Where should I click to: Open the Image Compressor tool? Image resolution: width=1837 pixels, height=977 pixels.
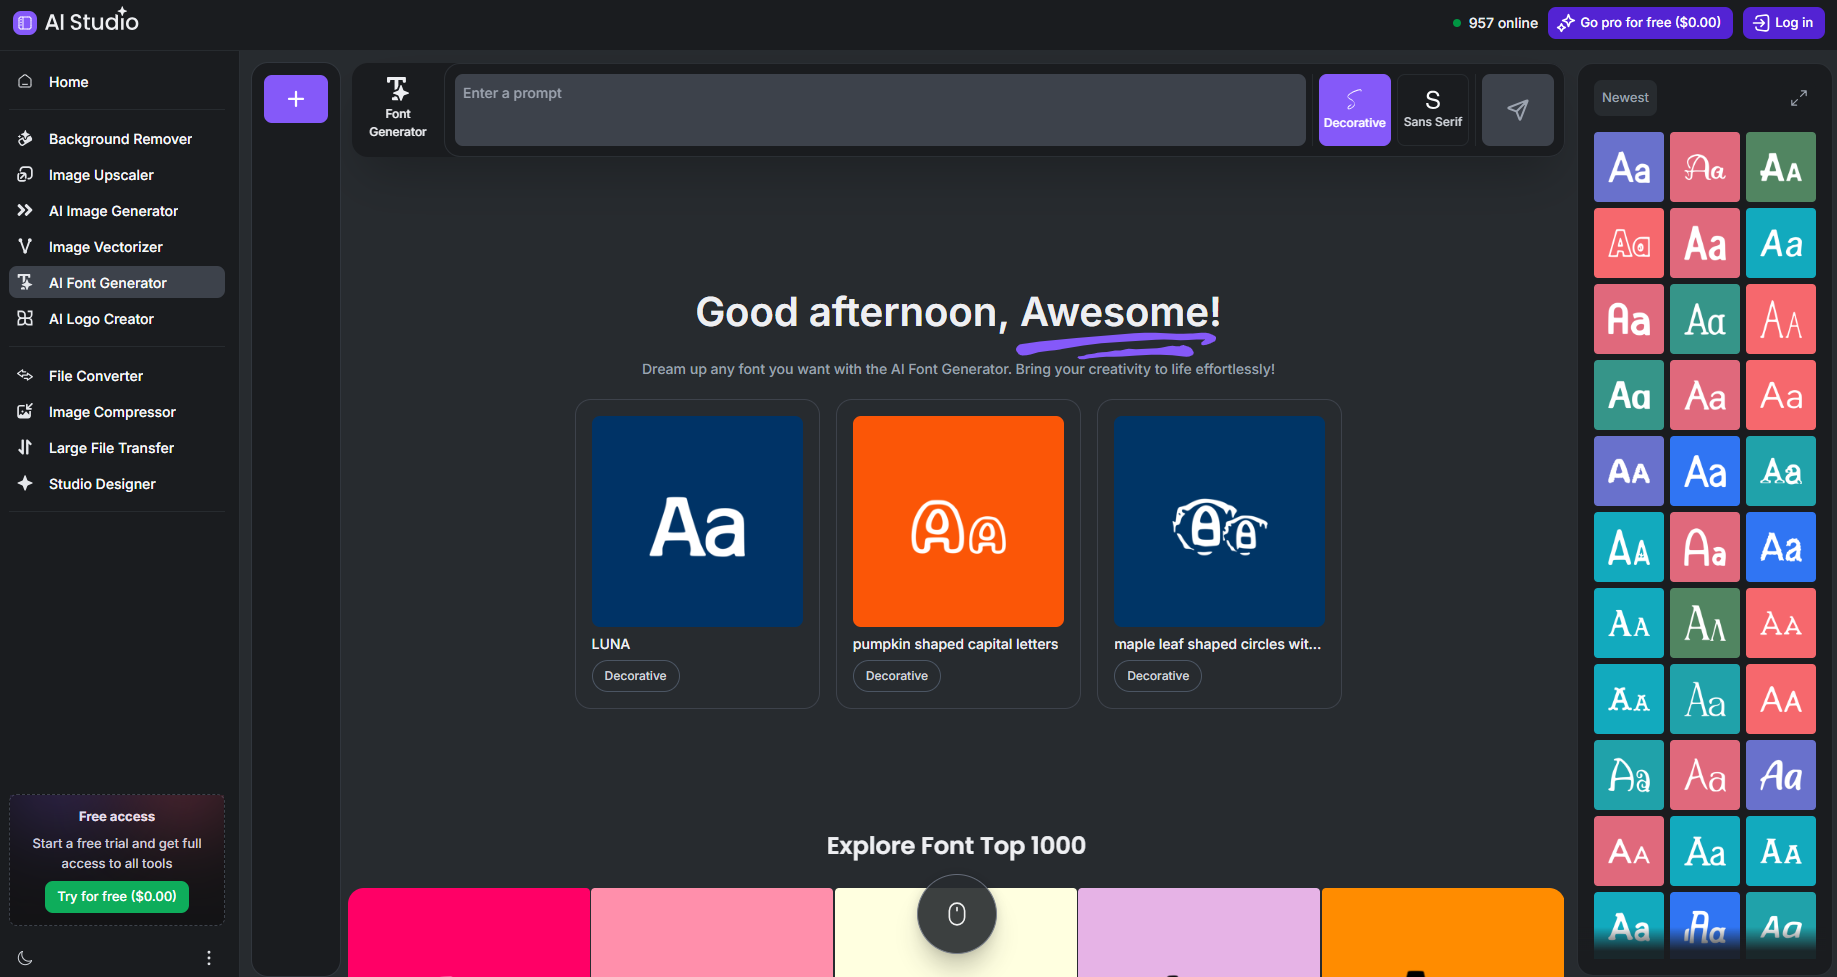[x=111, y=411]
